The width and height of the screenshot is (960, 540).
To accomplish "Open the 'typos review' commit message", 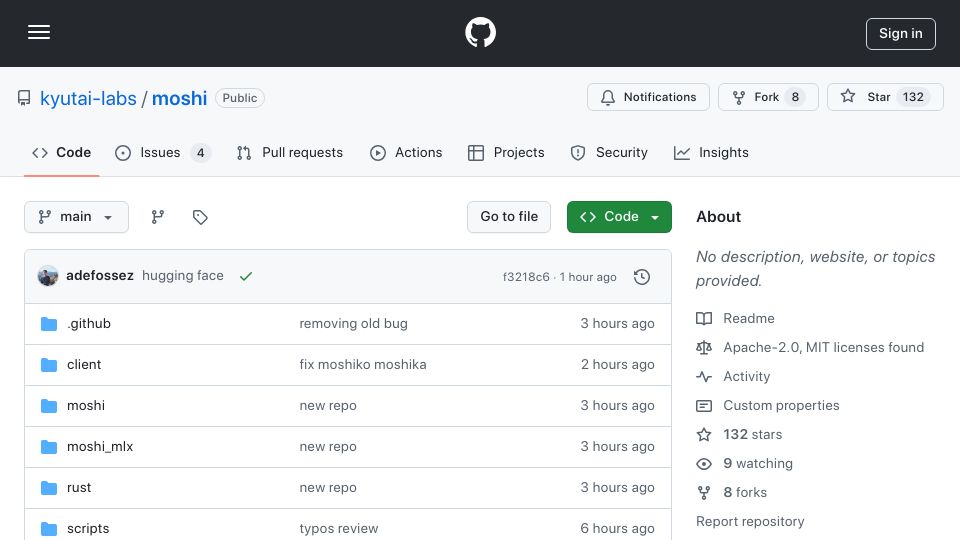I will [x=339, y=528].
